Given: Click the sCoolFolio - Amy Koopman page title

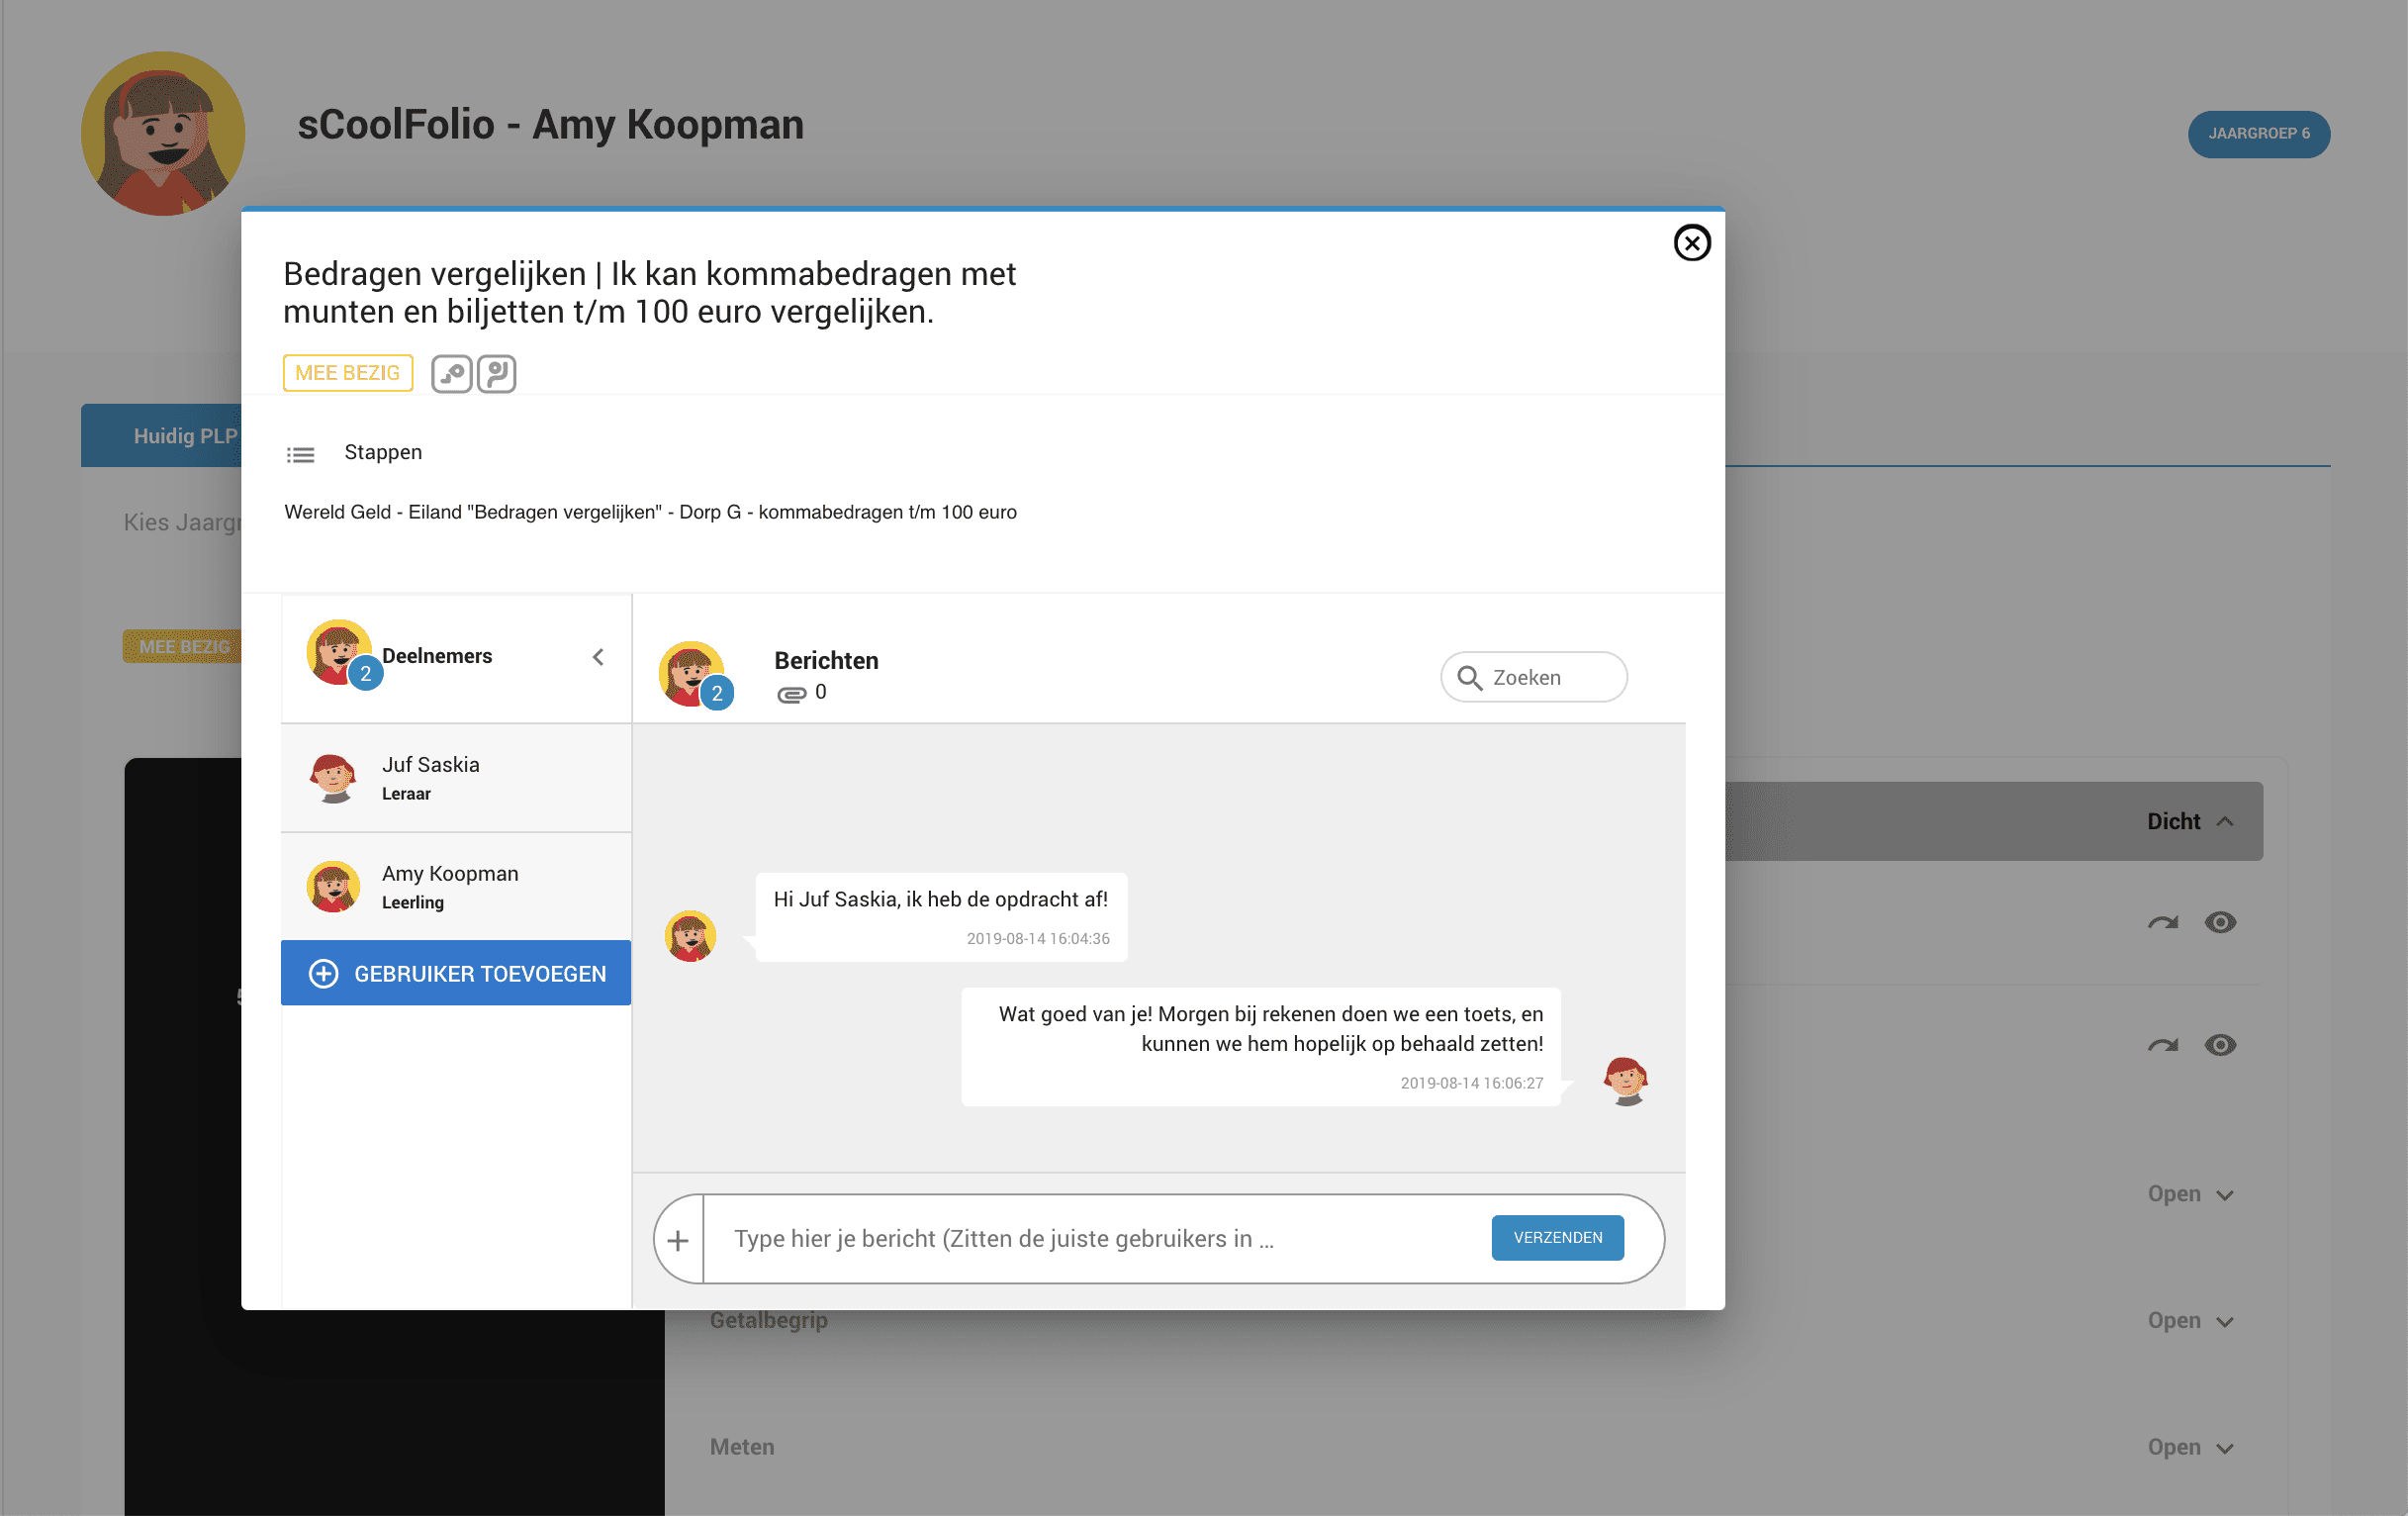Looking at the screenshot, I should coord(550,125).
